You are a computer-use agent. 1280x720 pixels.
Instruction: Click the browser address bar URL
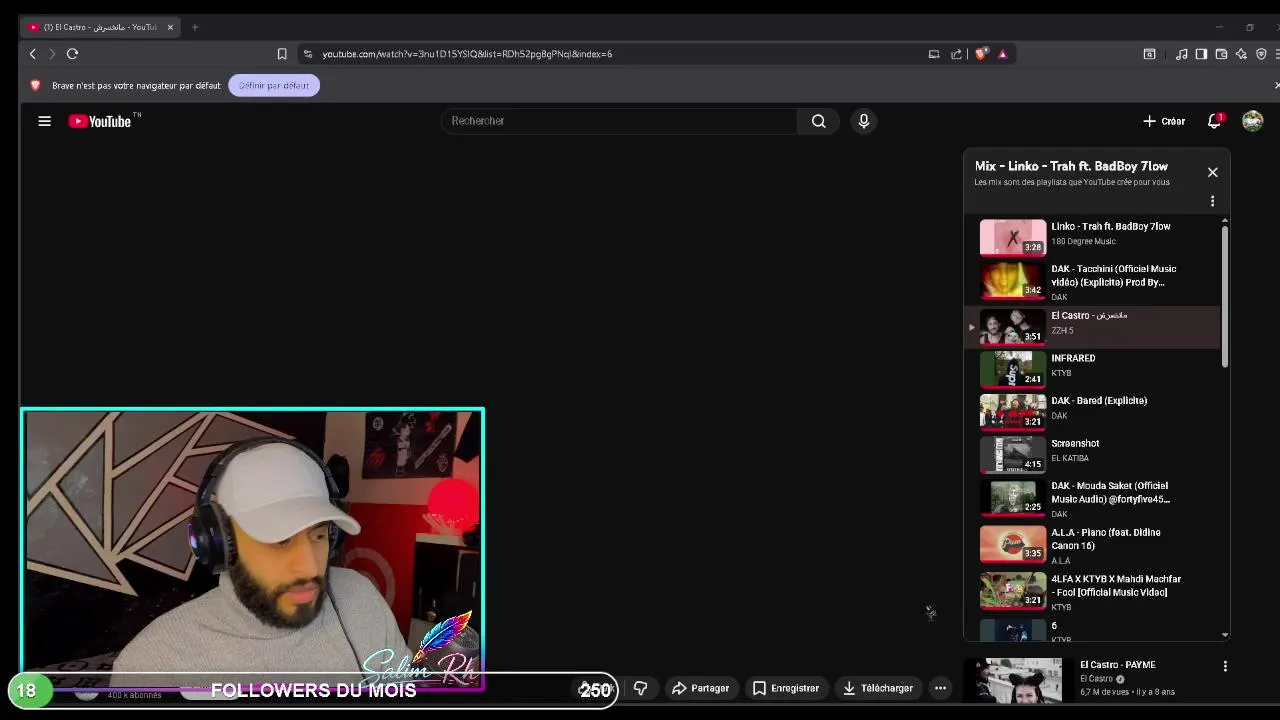pos(467,54)
